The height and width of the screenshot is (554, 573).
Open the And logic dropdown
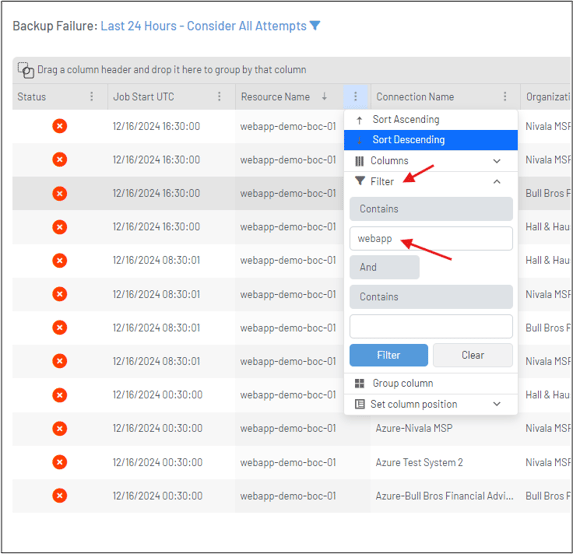(384, 267)
